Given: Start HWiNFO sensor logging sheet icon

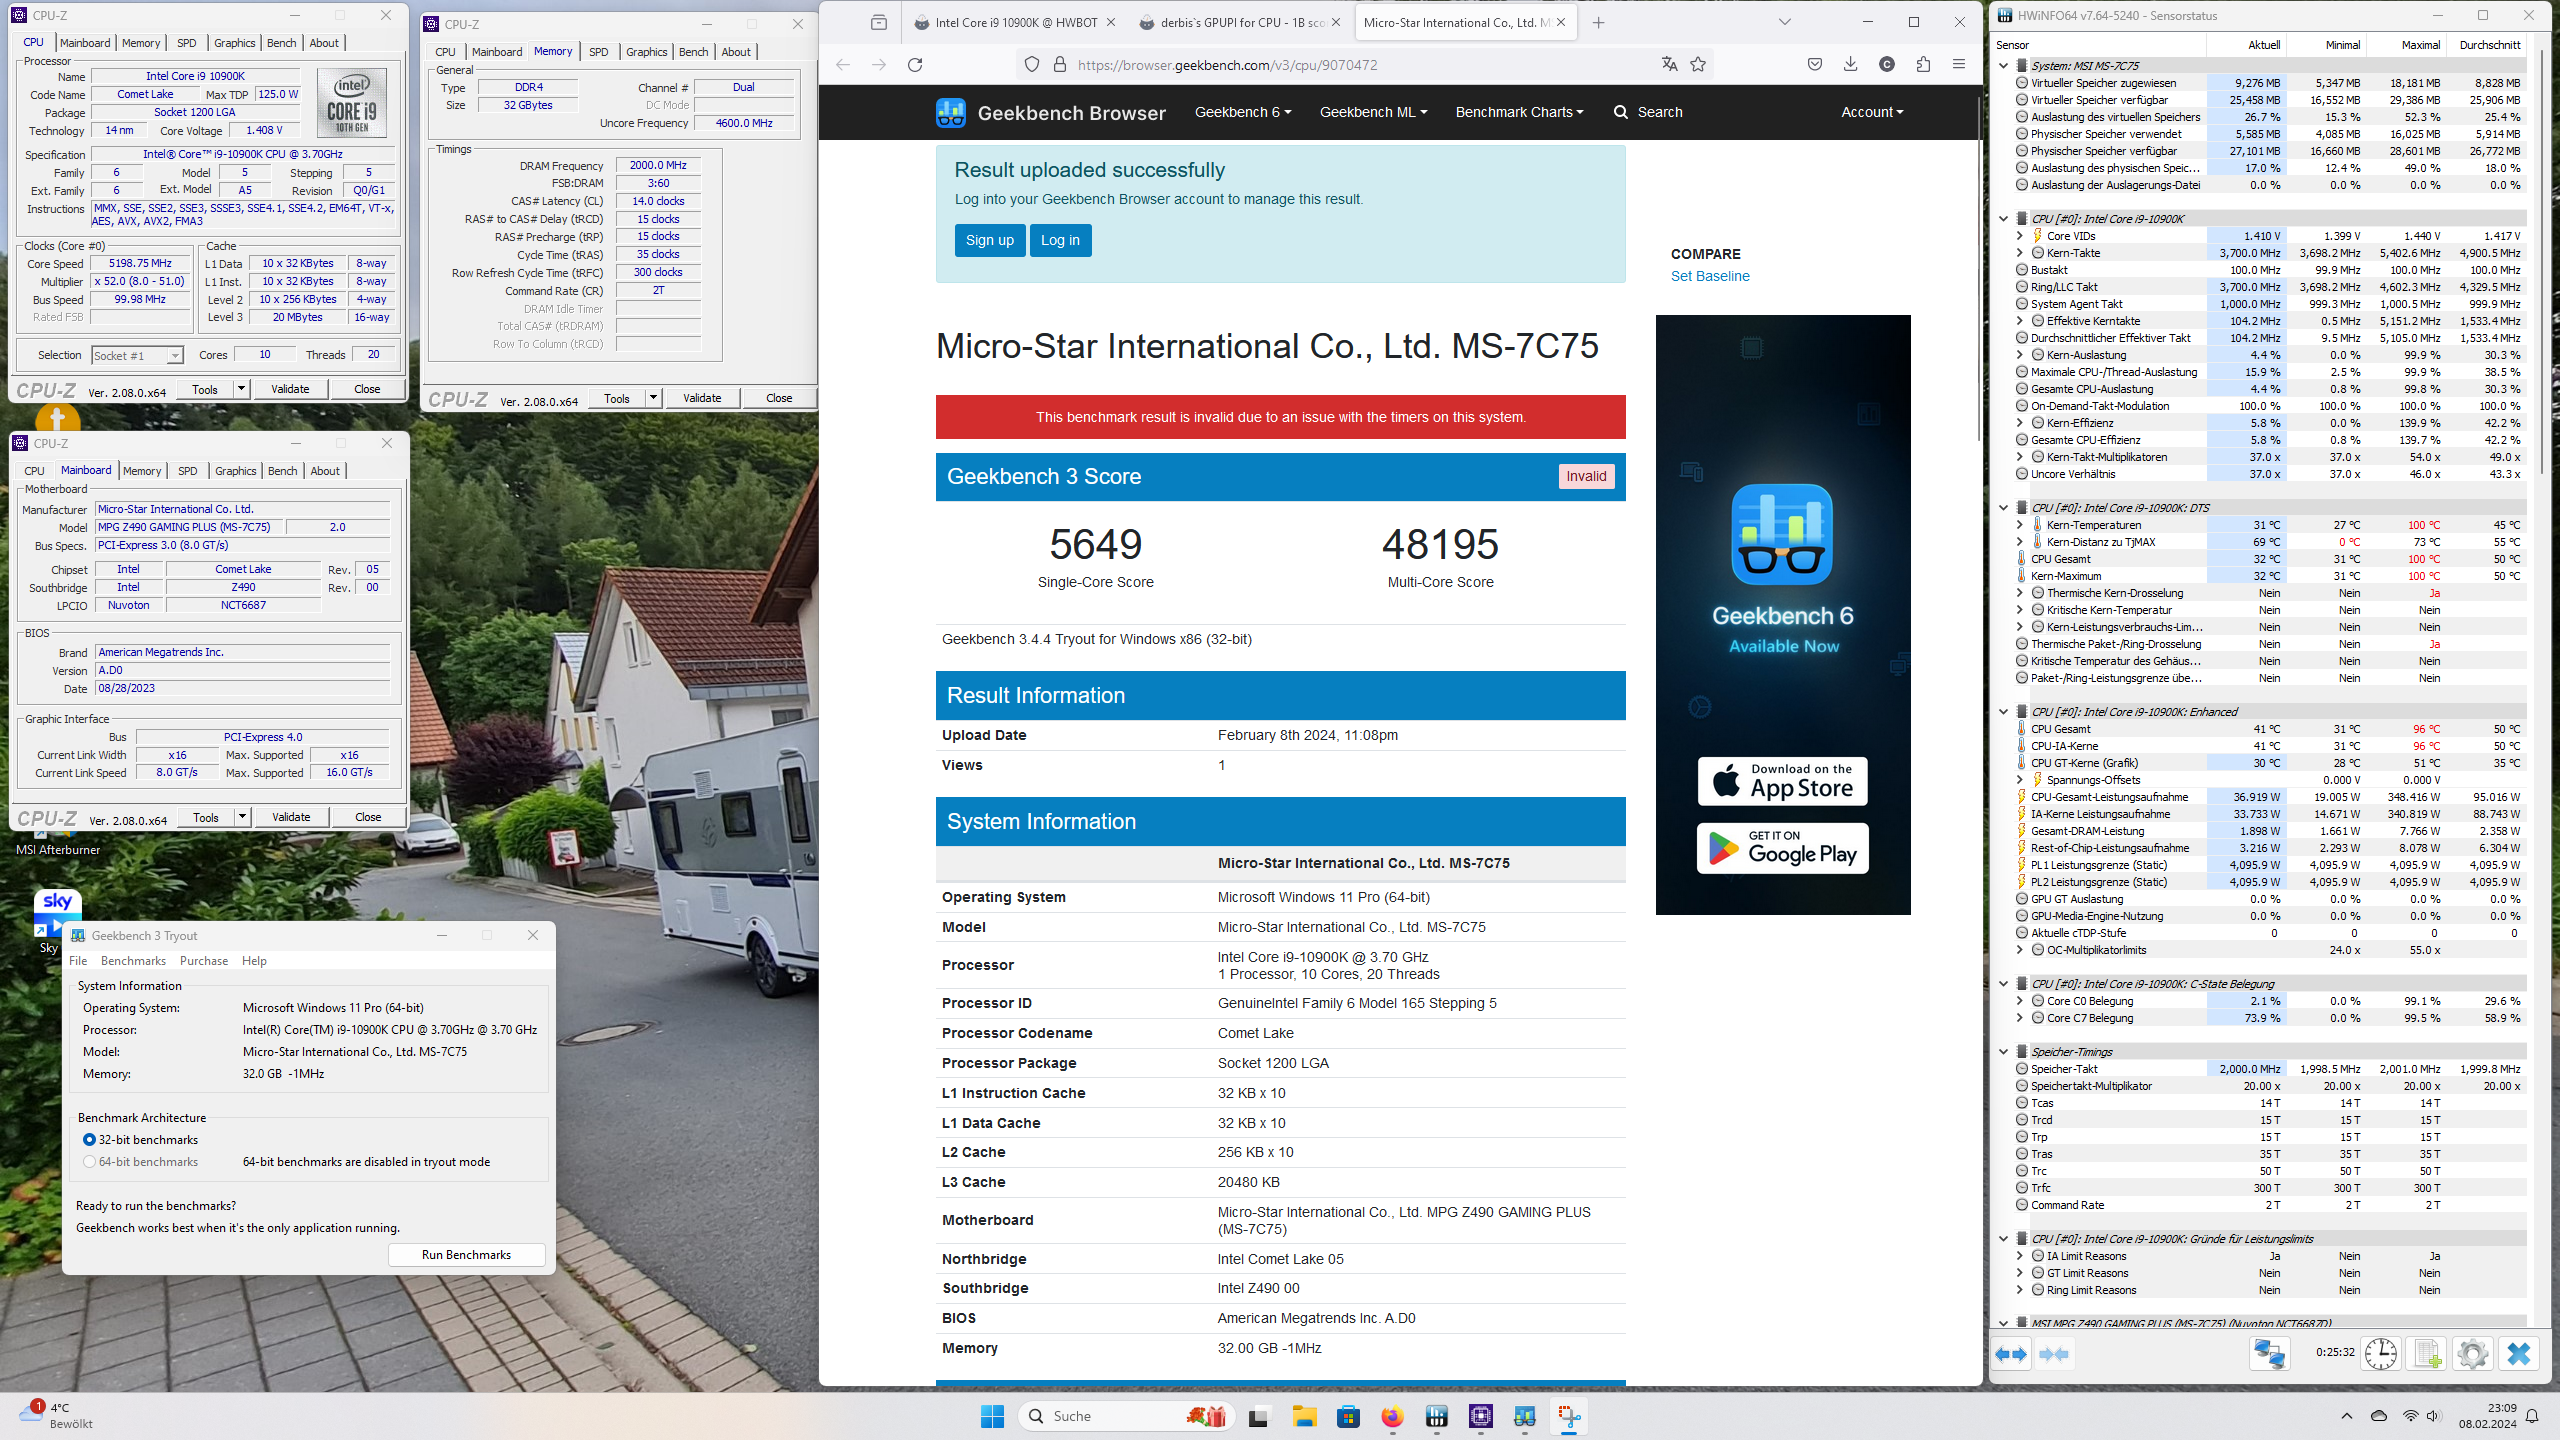Looking at the screenshot, I should coord(2427,1354).
